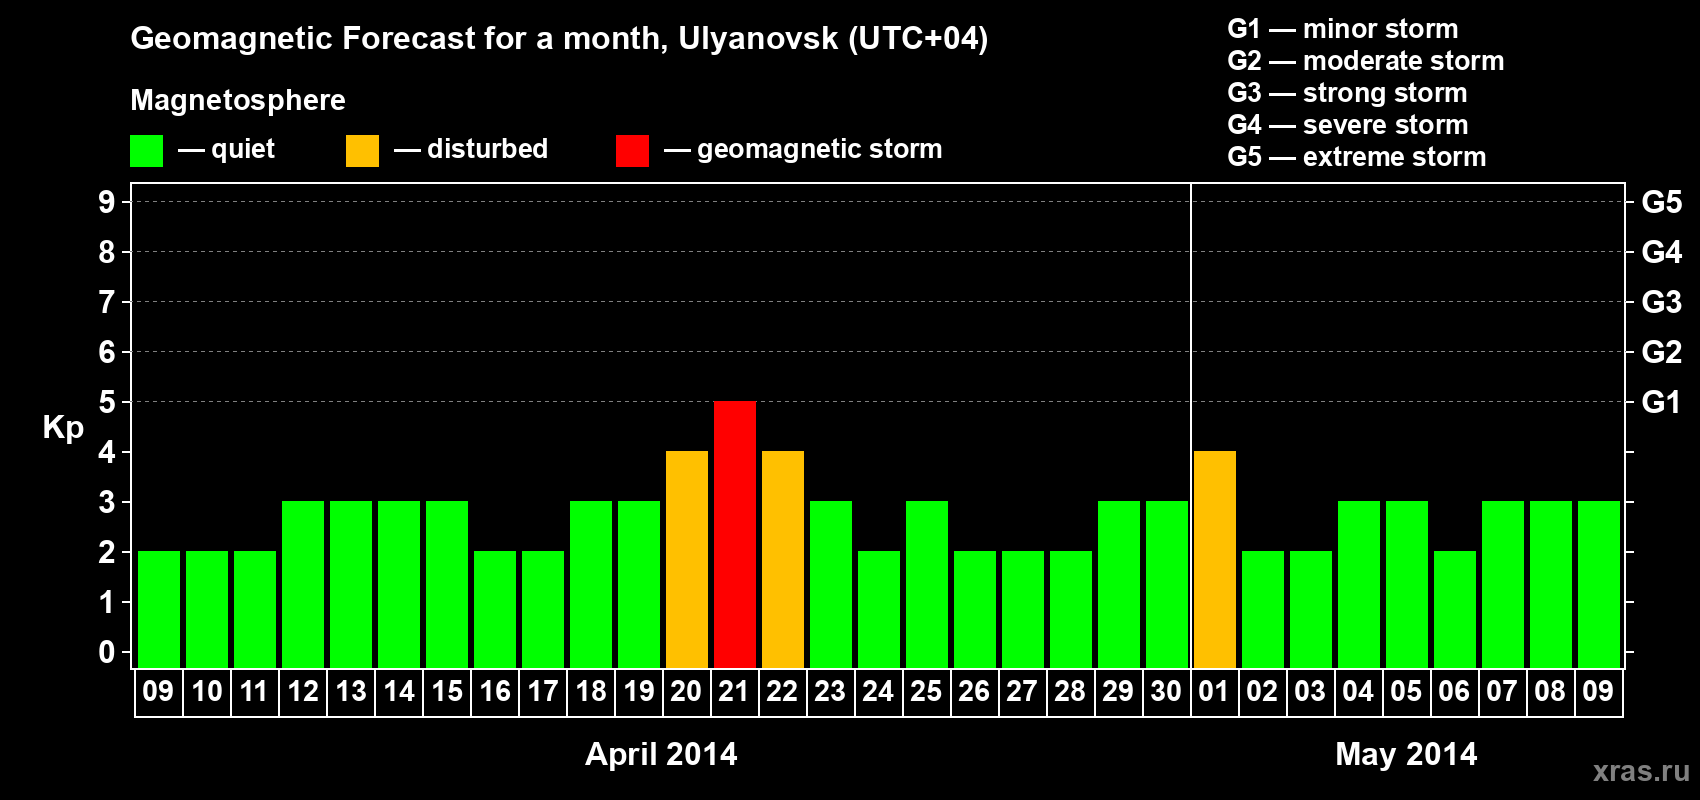Click the red geomagnetic storm legend swatch
This screenshot has height=800, width=1700.
point(632,151)
